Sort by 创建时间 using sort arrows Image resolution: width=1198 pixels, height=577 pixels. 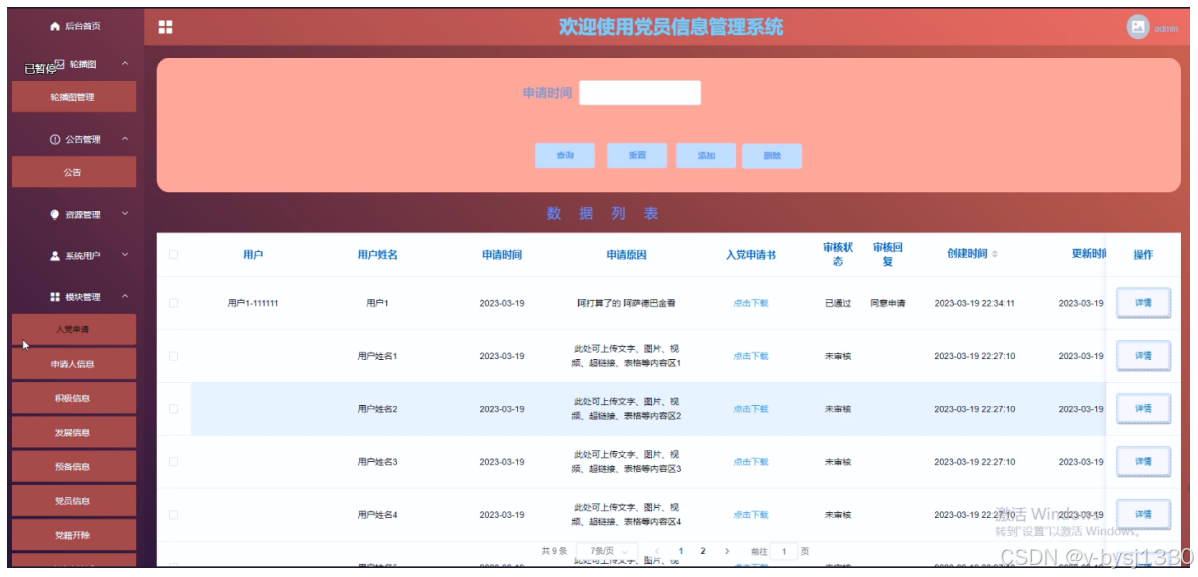click(994, 254)
